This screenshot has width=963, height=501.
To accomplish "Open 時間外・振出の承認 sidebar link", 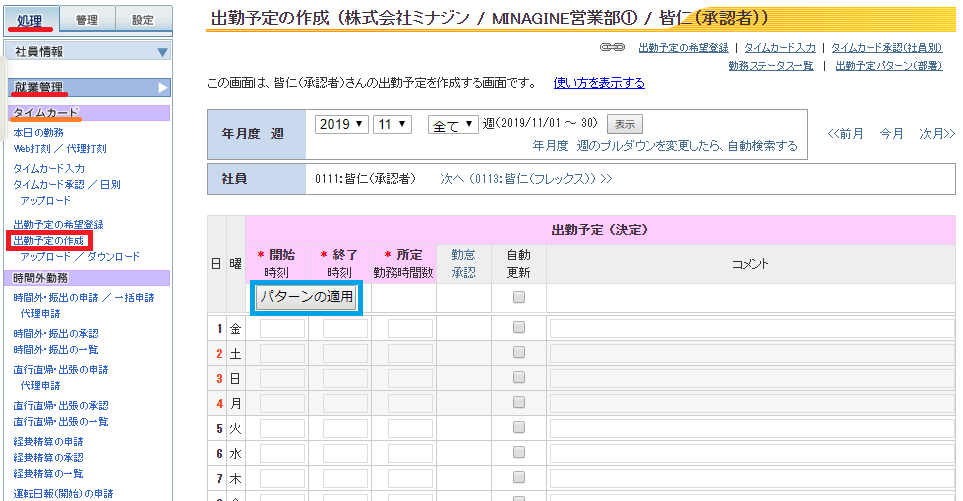I will [x=56, y=333].
